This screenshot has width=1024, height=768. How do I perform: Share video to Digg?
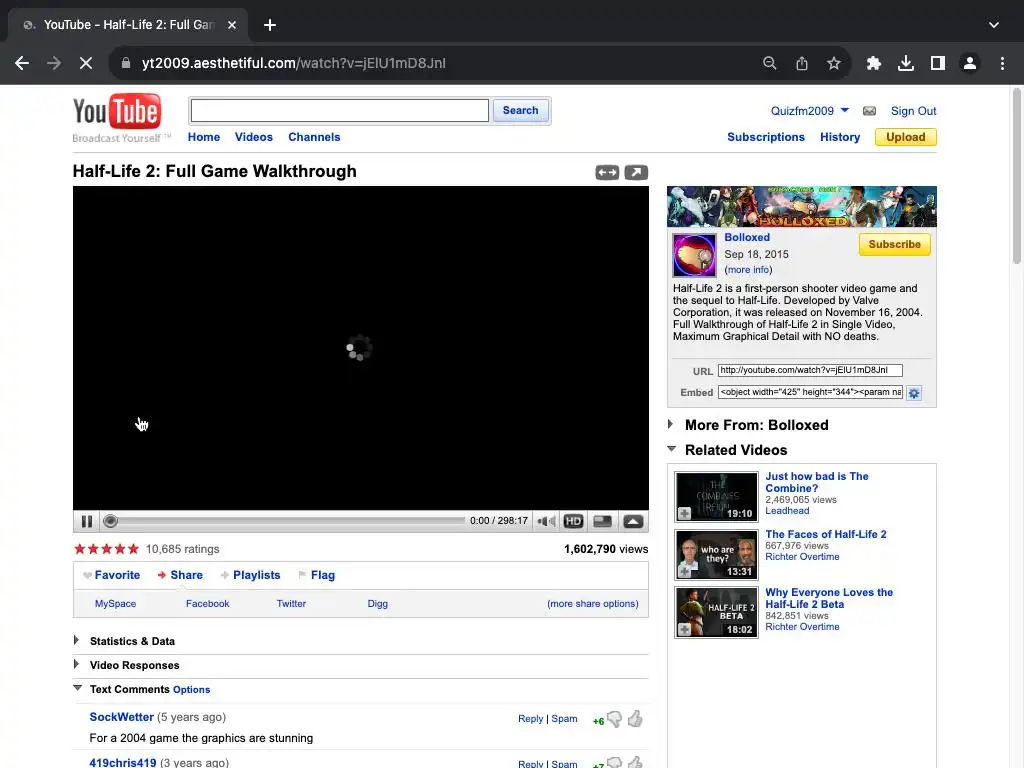pyautogui.click(x=377, y=603)
